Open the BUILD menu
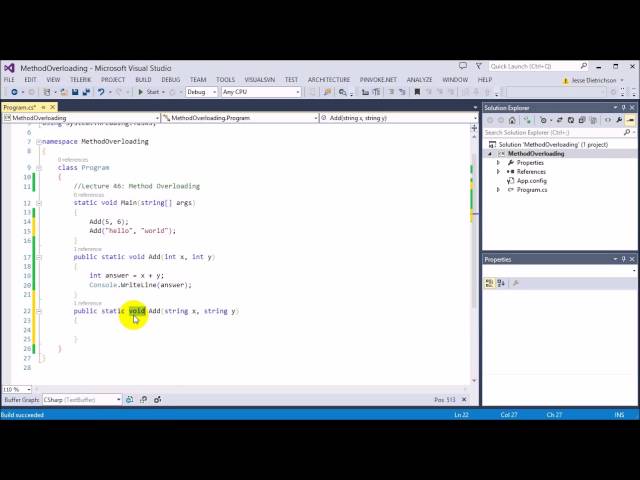The width and height of the screenshot is (640, 480). coord(143,80)
